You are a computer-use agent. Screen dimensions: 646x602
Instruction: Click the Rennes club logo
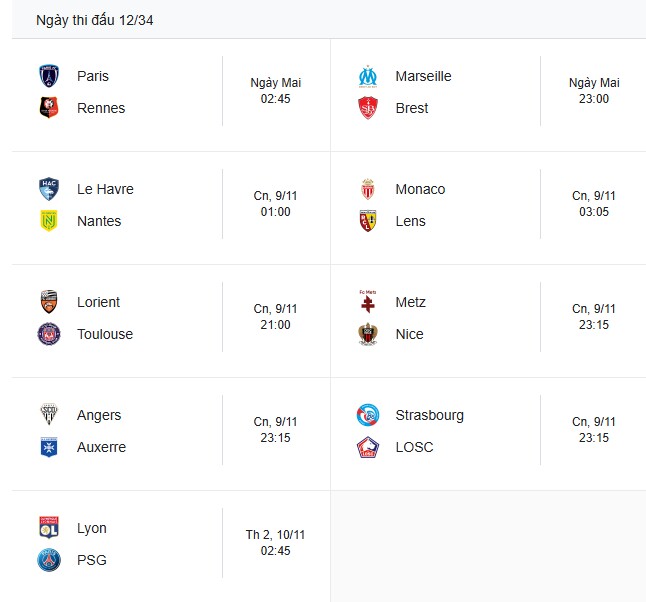tap(49, 108)
